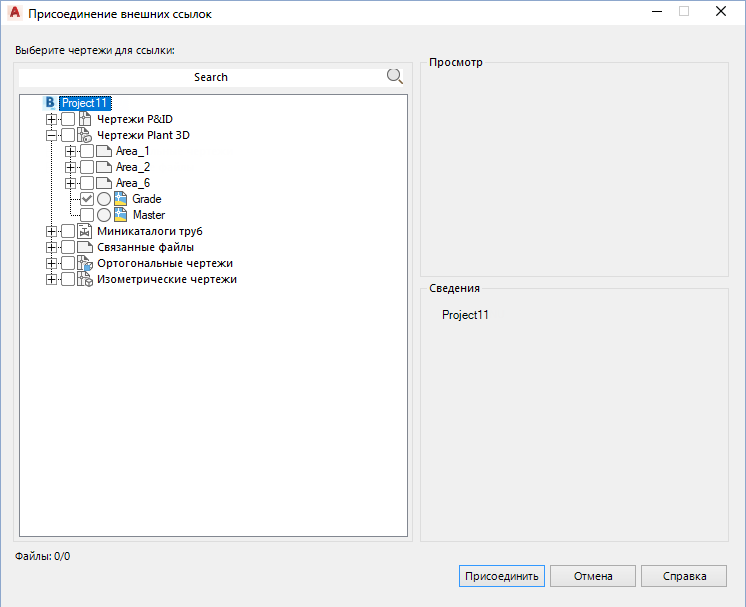The height and width of the screenshot is (607, 746).
Task: Select the Чертежи P&ID label
Action: pyautogui.click(x=135, y=119)
